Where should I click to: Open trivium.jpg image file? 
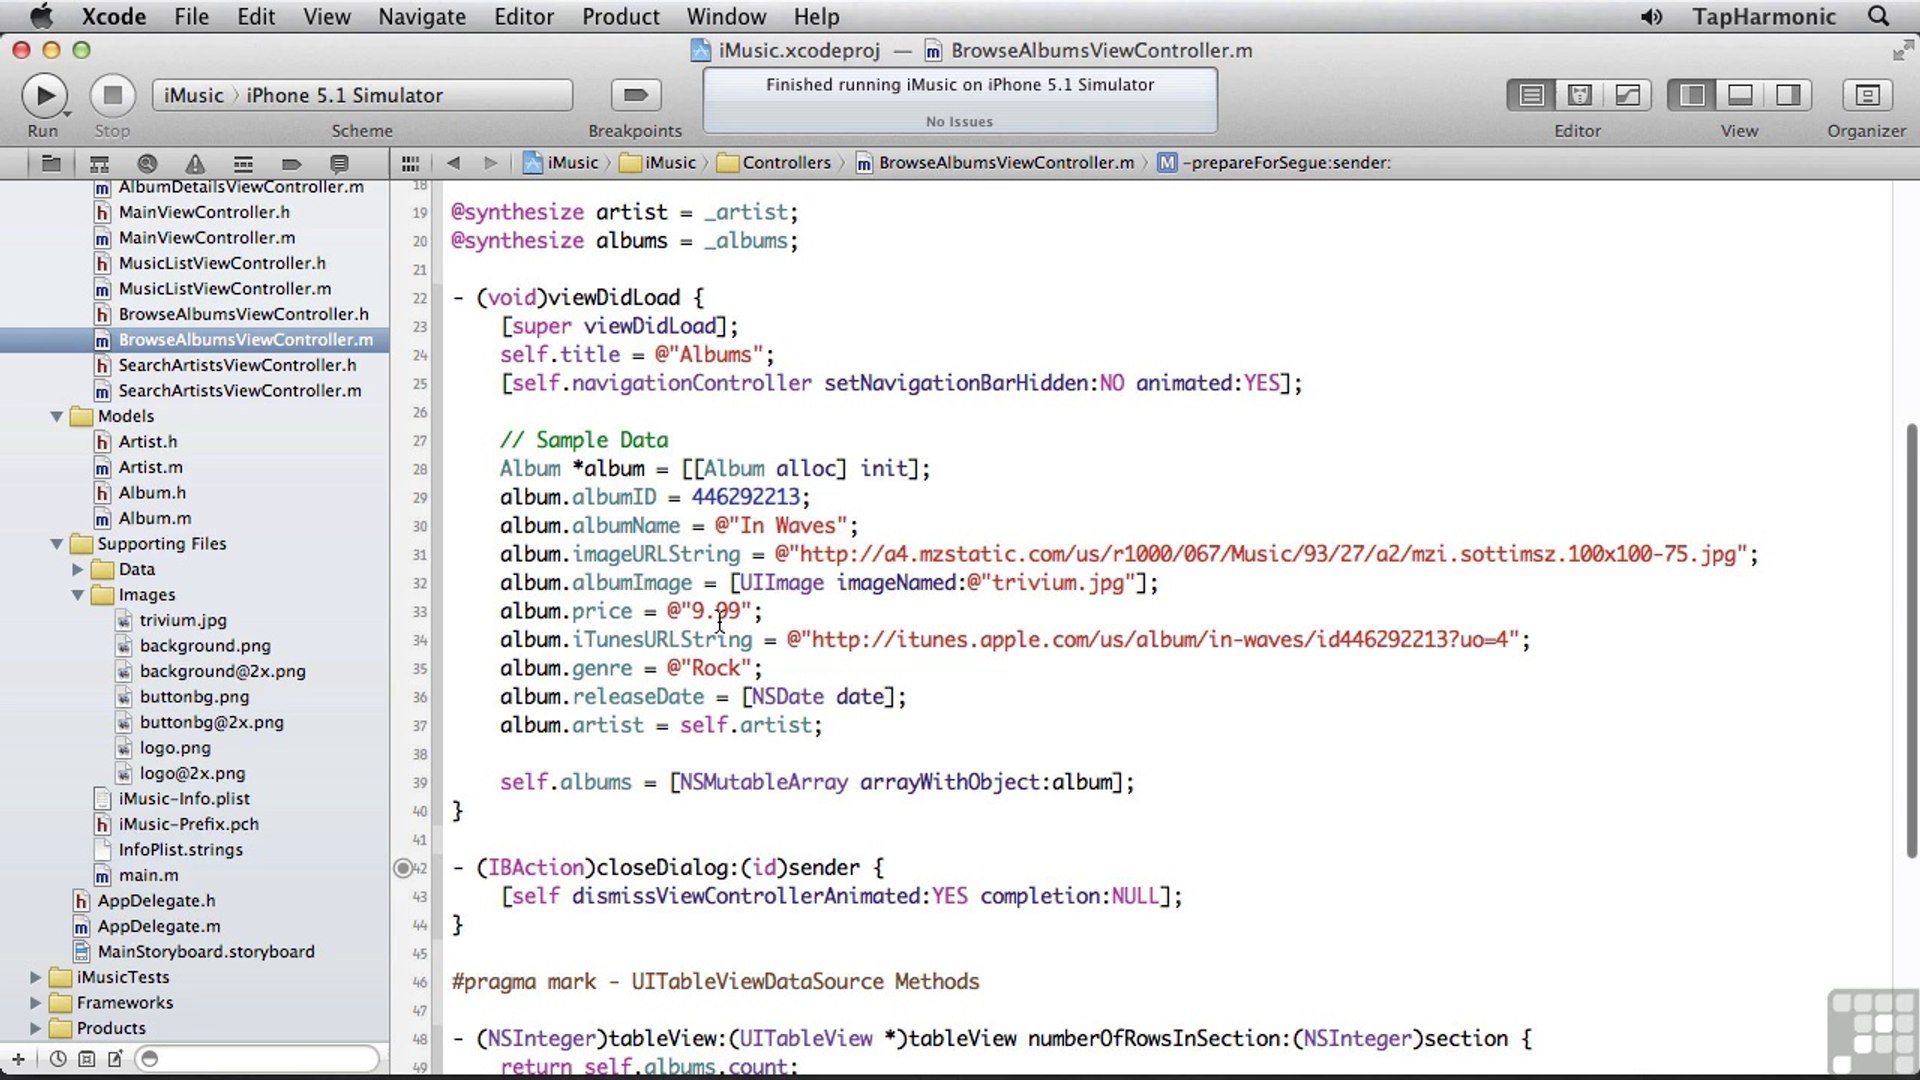point(183,620)
